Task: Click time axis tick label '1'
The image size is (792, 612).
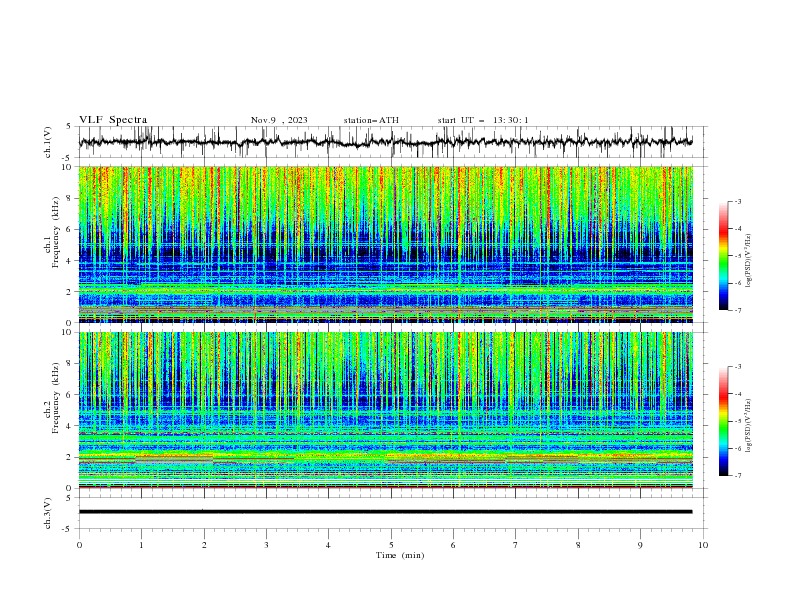Action: click(141, 545)
